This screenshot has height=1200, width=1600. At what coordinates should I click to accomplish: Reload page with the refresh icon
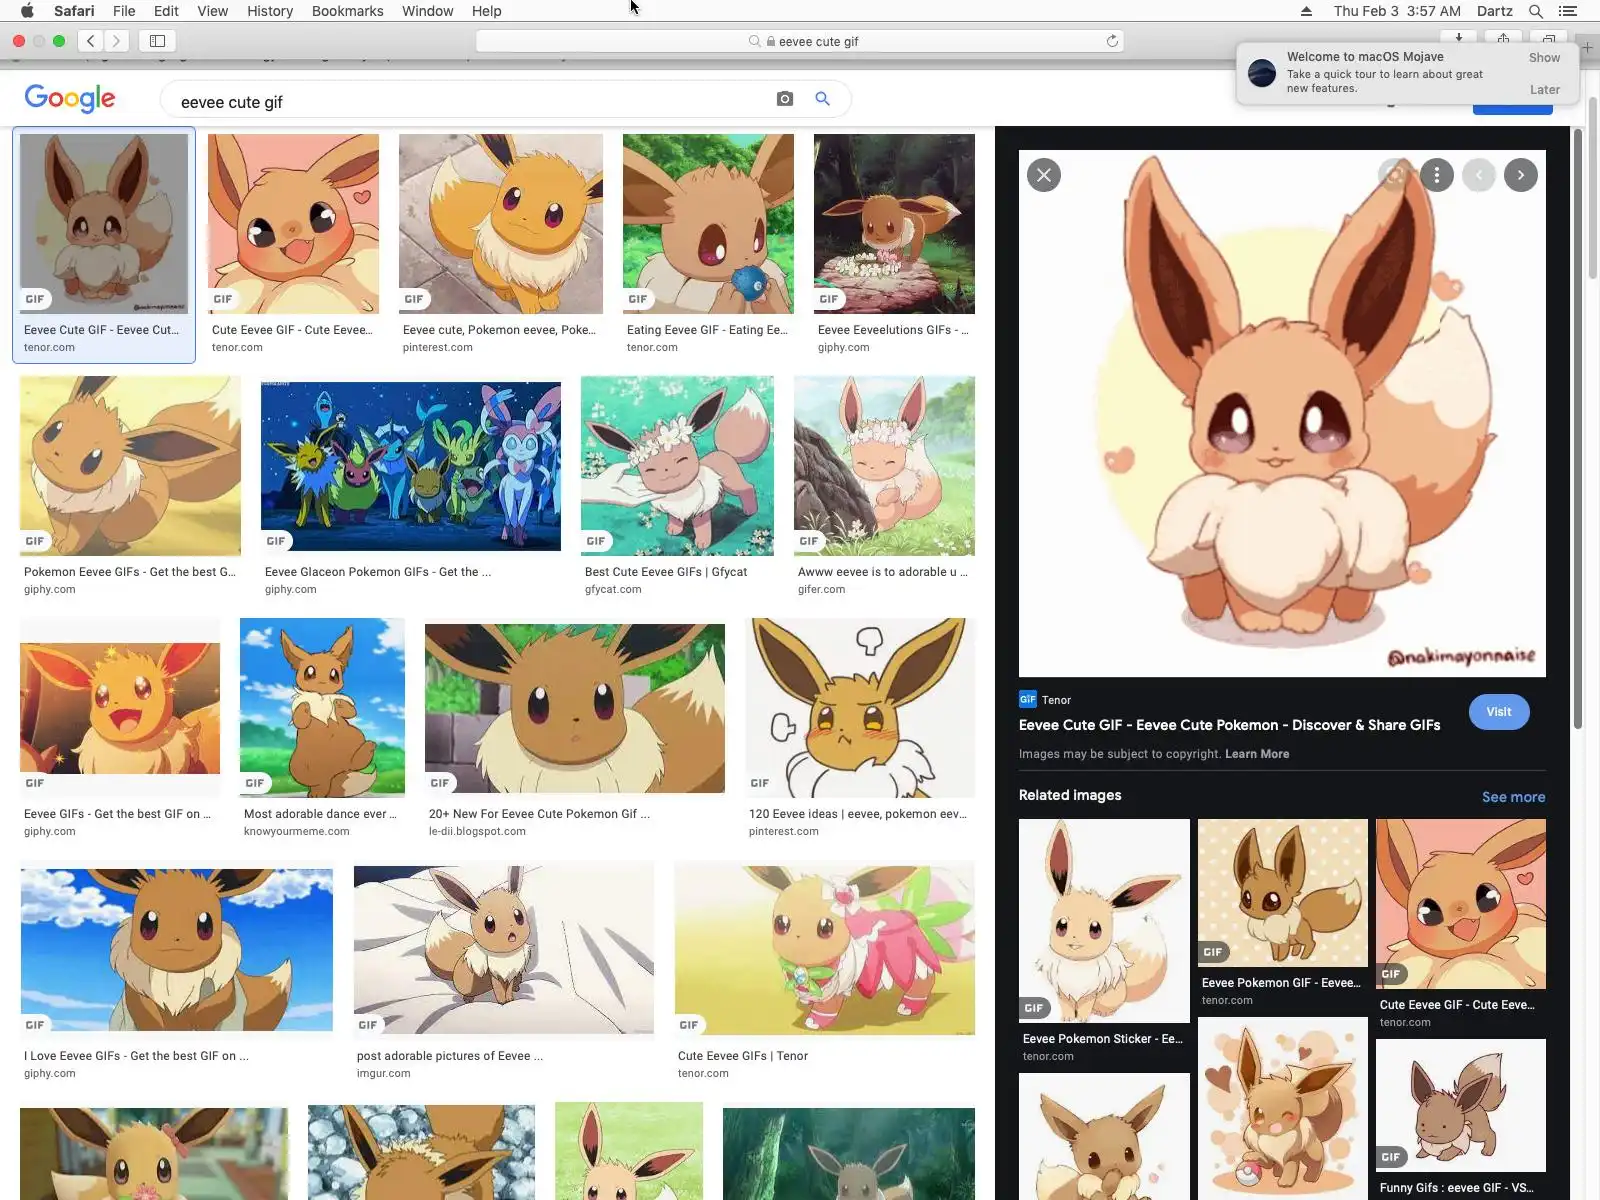click(1112, 41)
